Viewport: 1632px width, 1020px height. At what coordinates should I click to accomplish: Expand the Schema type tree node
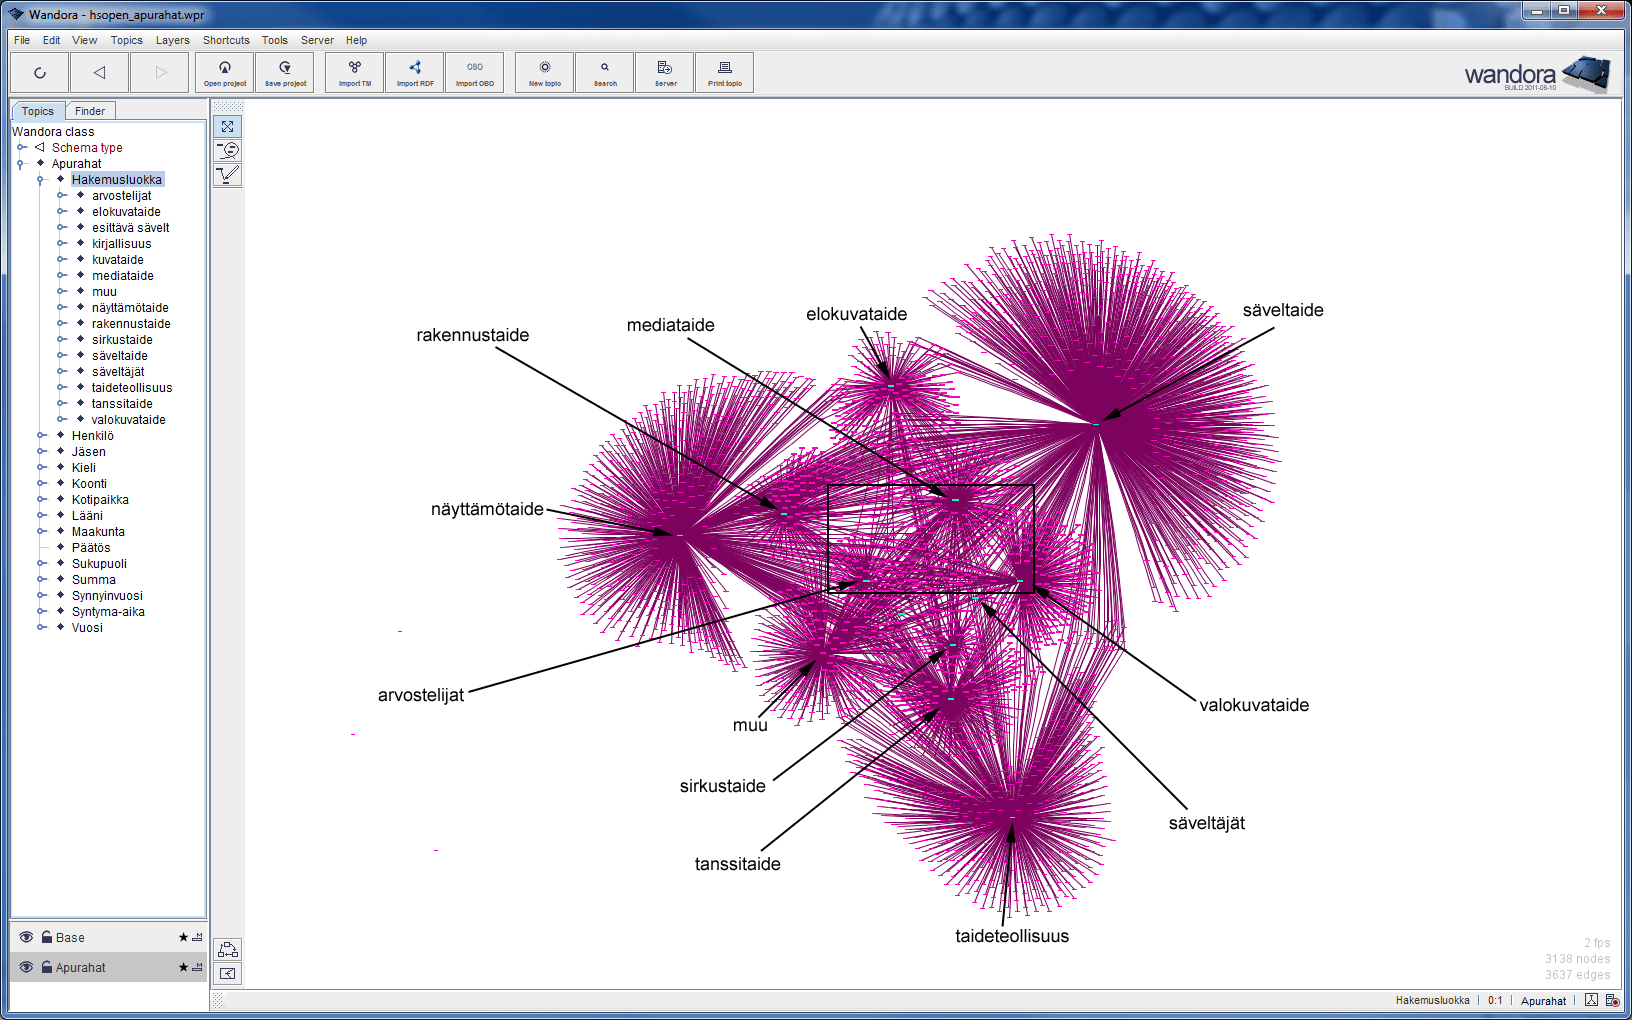pos(21,148)
